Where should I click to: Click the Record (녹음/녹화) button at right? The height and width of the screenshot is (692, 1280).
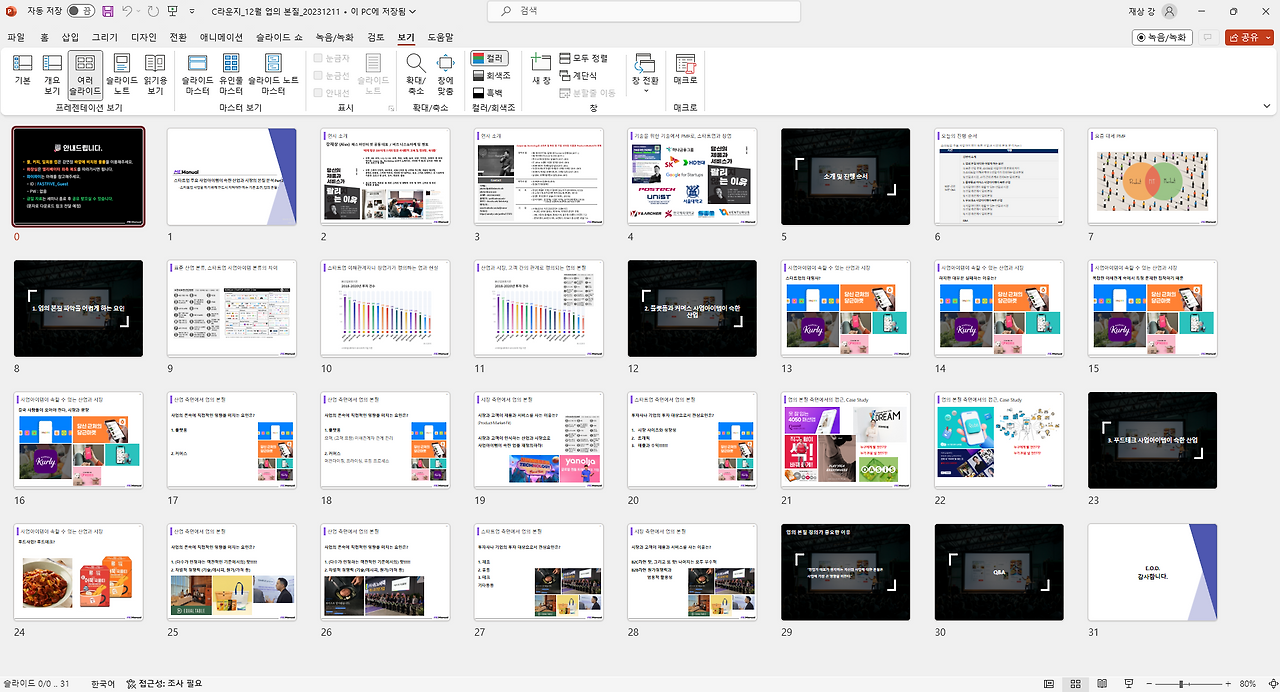pyautogui.click(x=1162, y=37)
